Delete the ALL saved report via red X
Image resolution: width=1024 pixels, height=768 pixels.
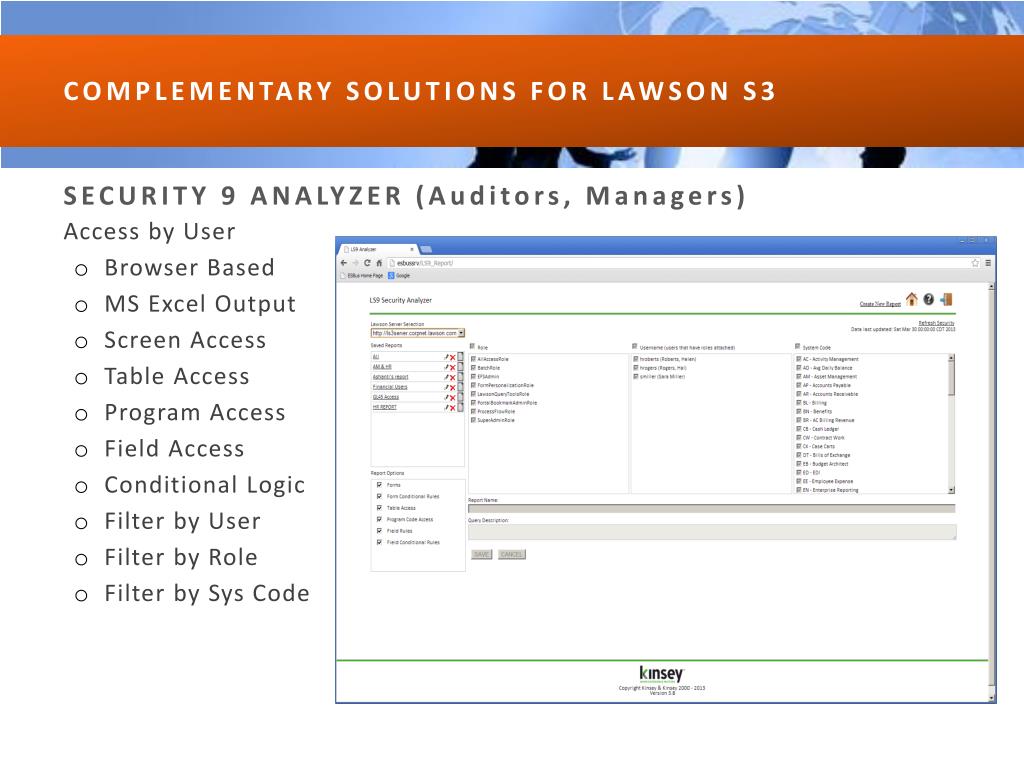pyautogui.click(x=453, y=357)
